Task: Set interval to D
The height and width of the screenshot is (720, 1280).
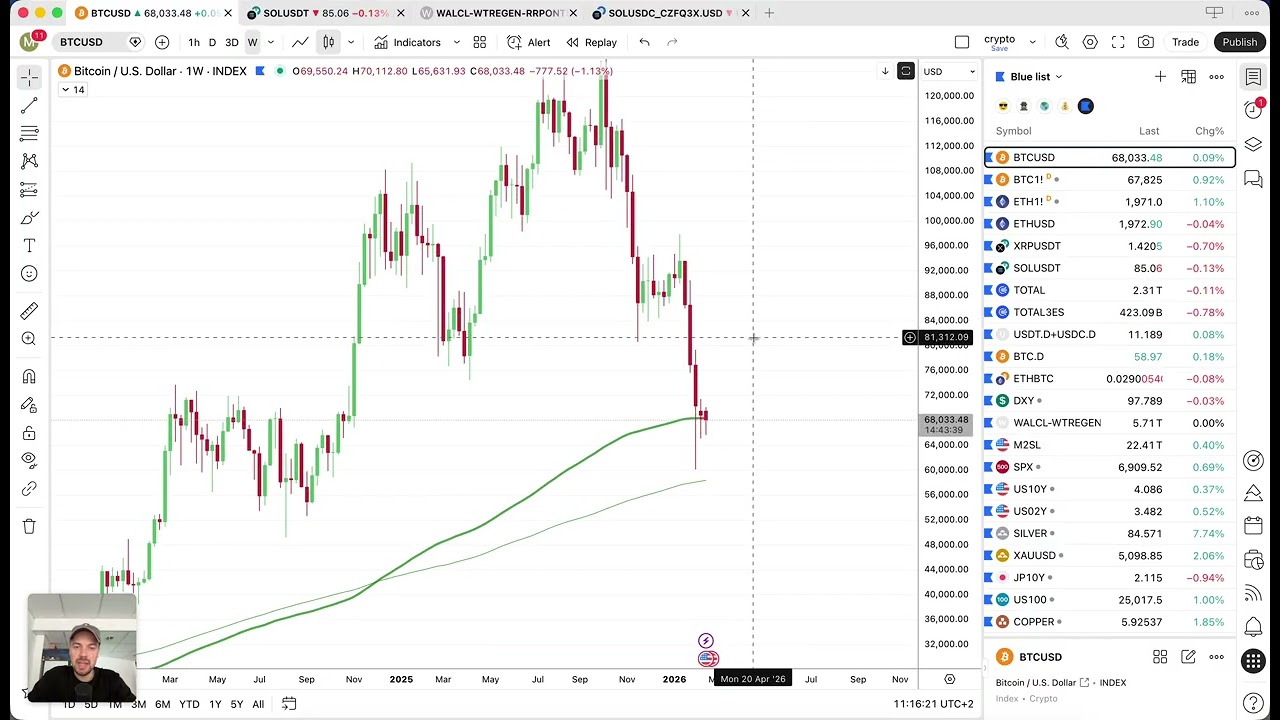Action: click(x=212, y=42)
